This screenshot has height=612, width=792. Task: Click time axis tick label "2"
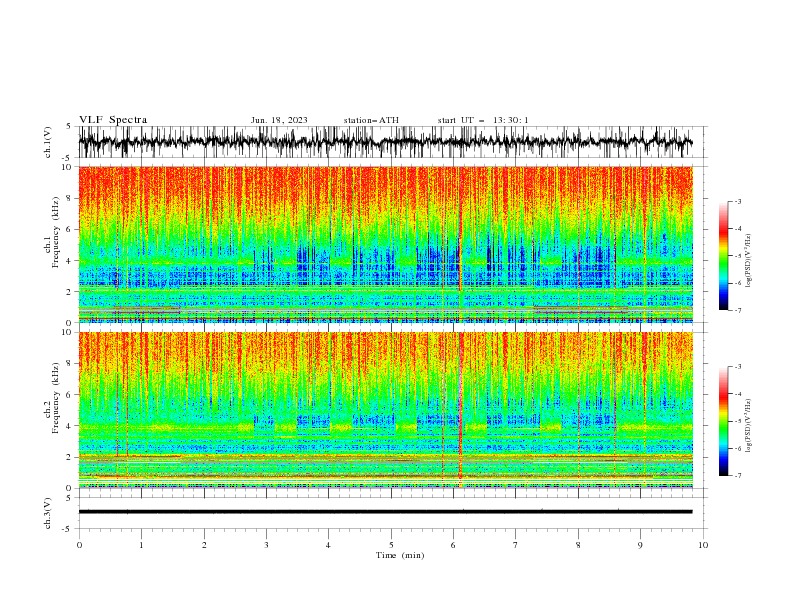(x=204, y=545)
